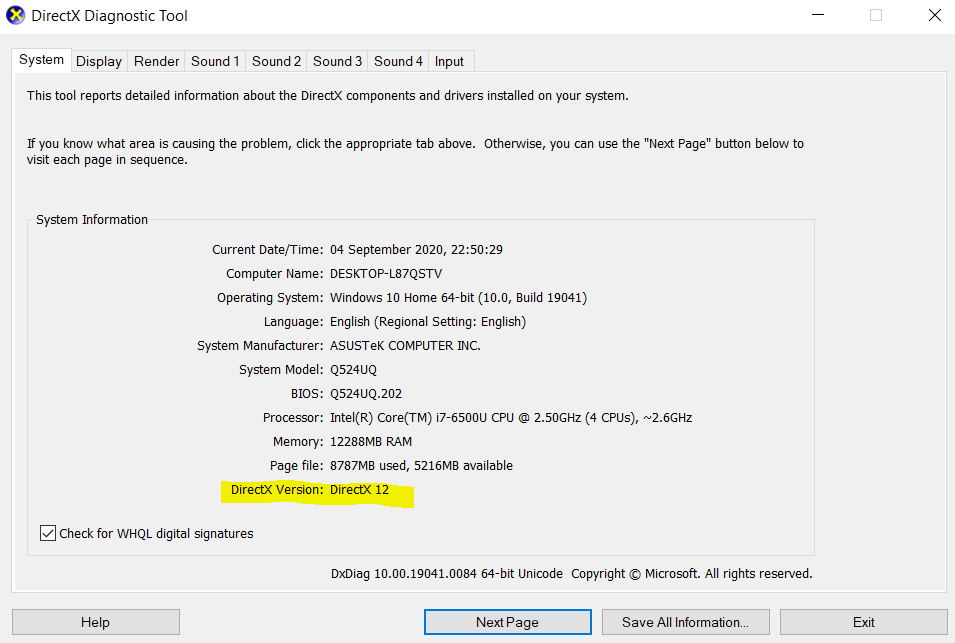This screenshot has width=955, height=643.
Task: Open the Input tab
Action: point(449,61)
